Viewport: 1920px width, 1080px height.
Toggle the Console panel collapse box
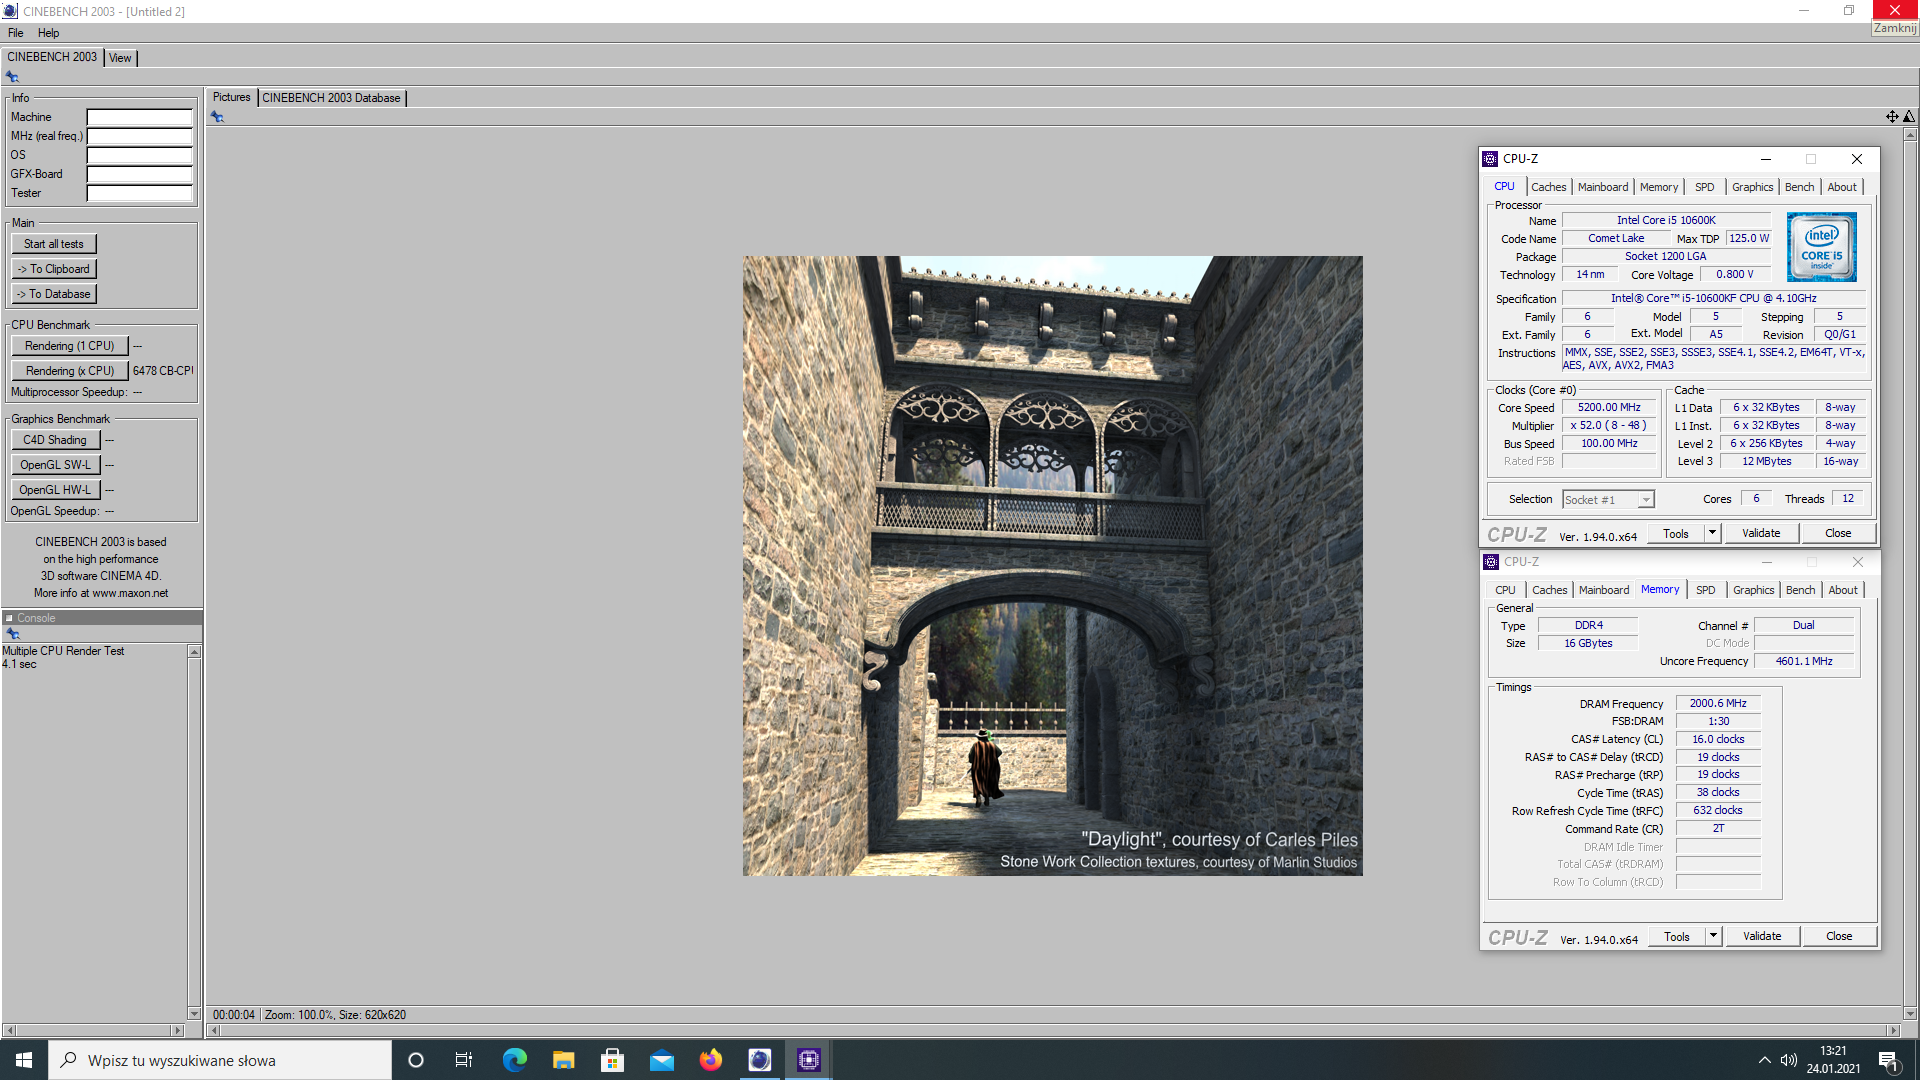click(9, 618)
